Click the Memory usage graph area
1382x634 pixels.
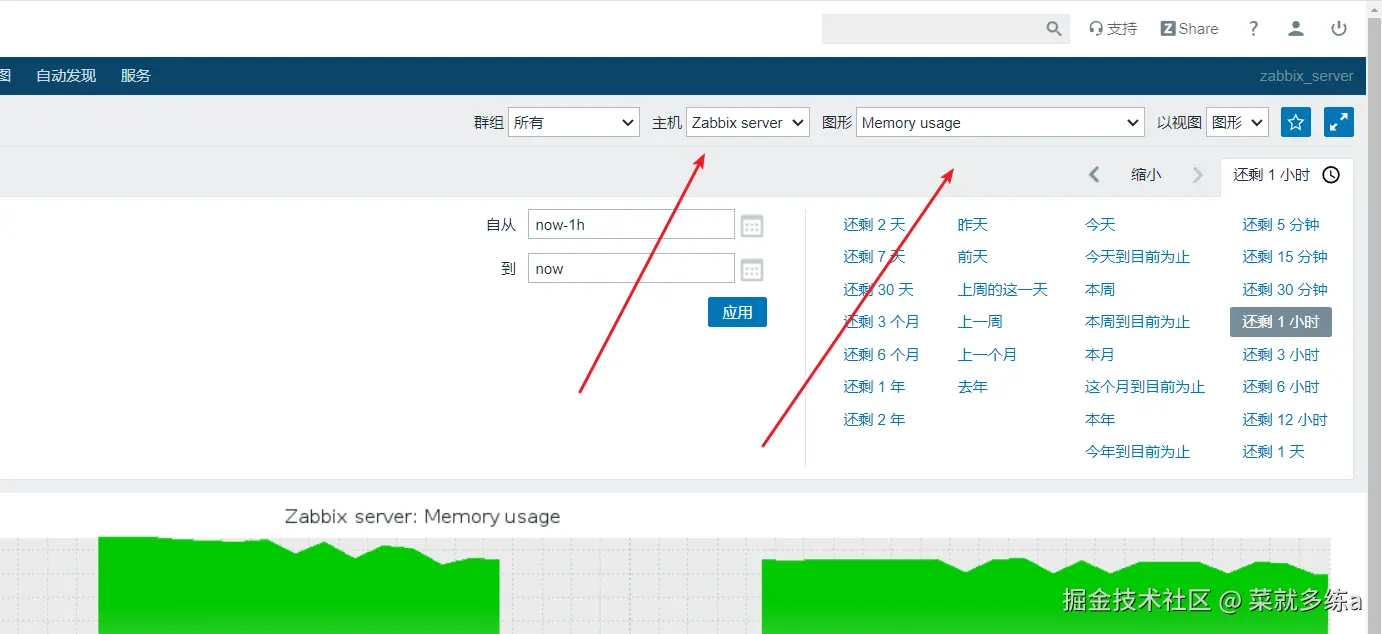click(665, 585)
